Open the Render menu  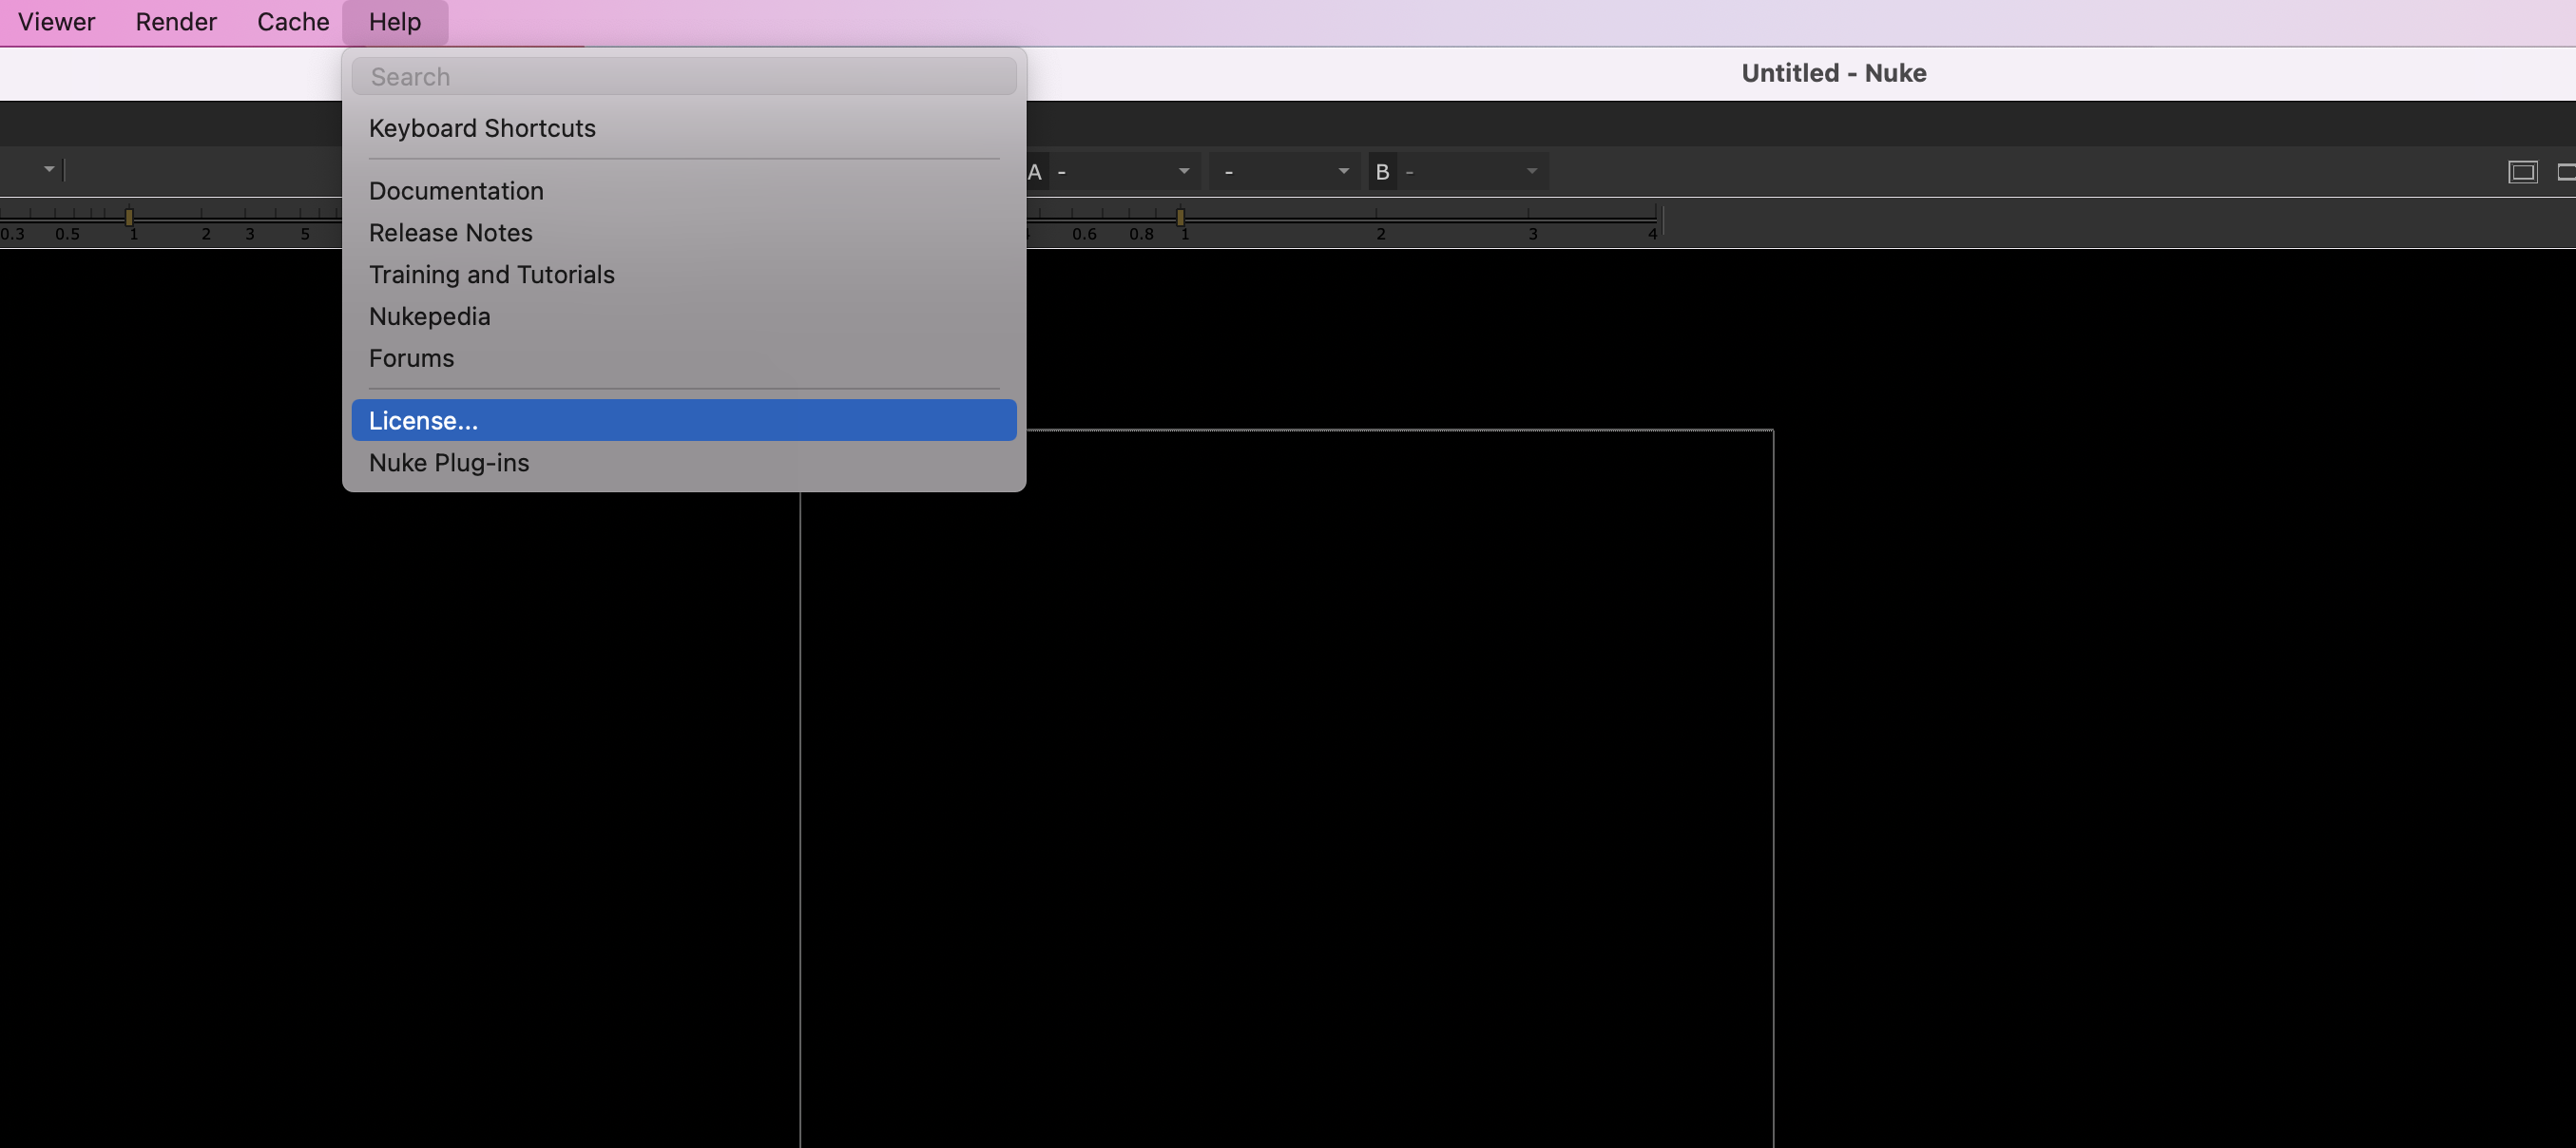pos(176,22)
